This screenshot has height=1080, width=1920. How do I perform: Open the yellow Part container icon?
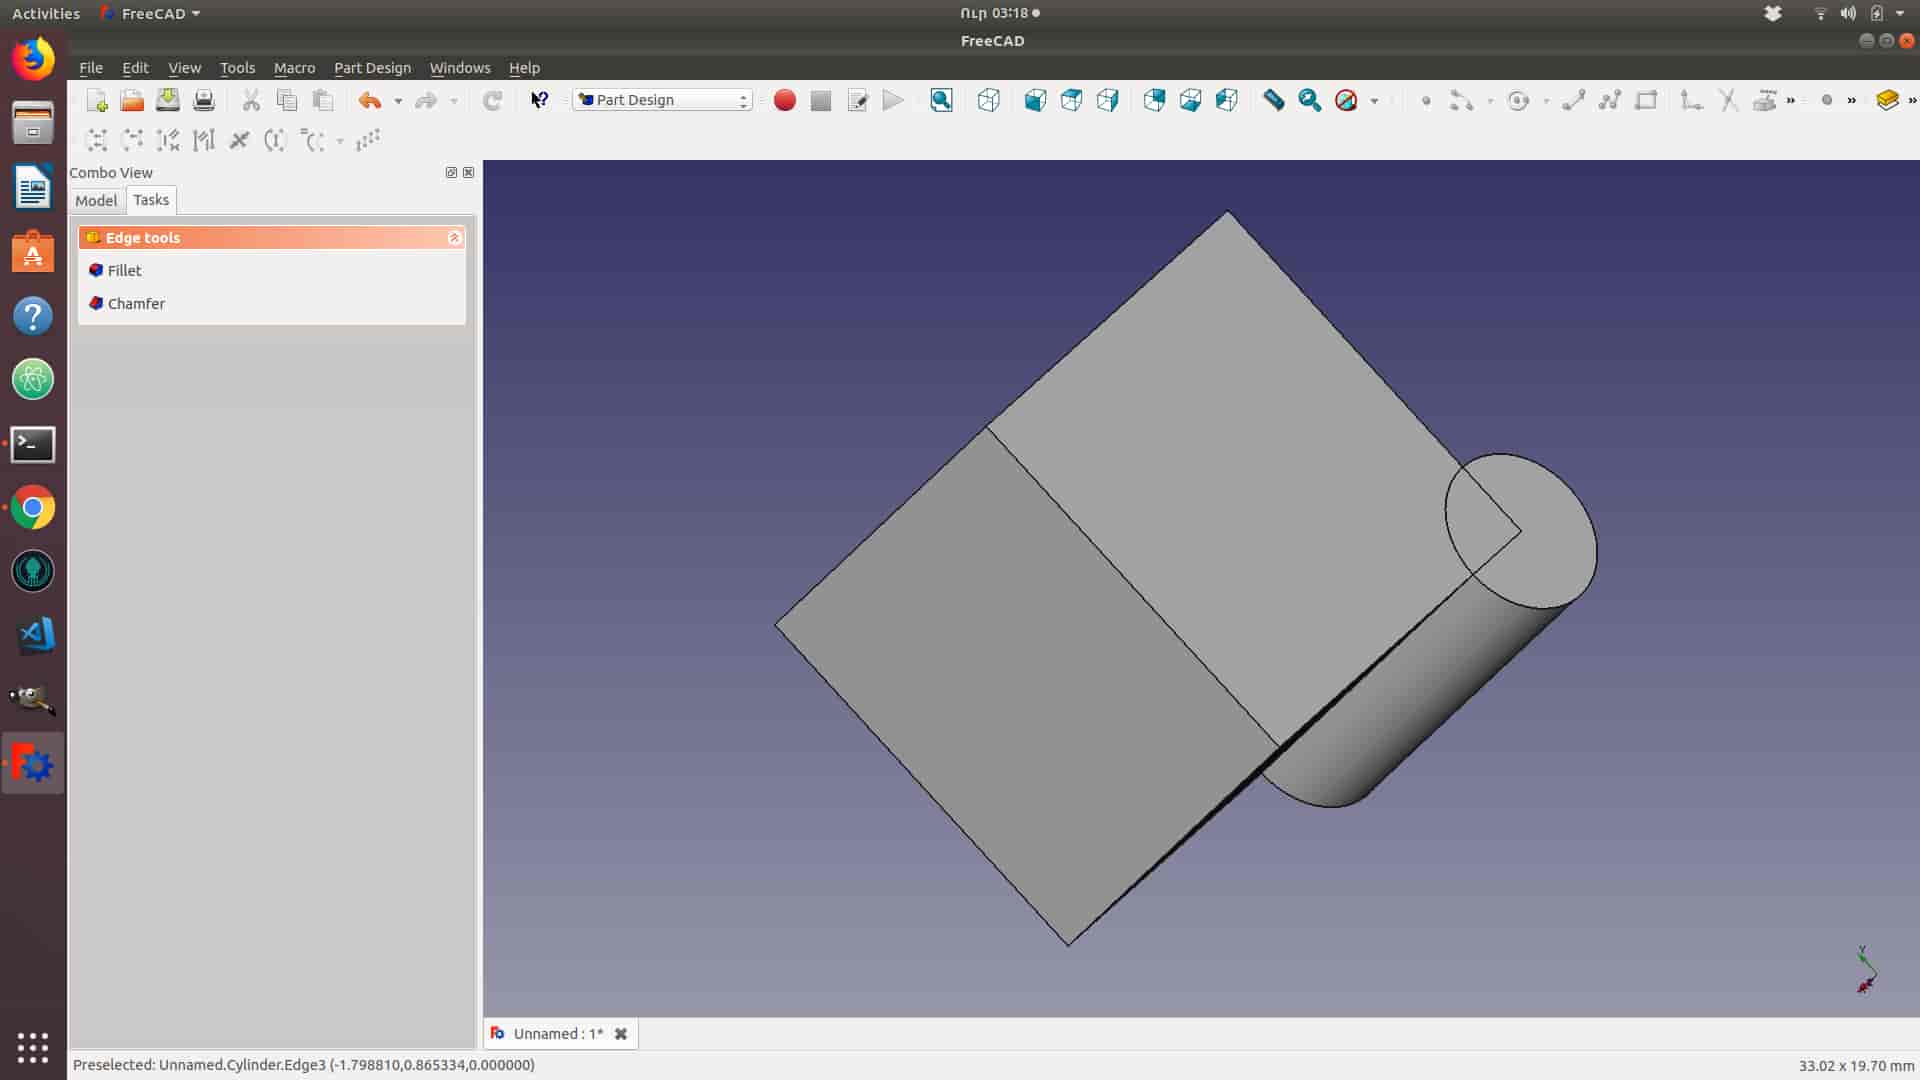pos(1887,100)
